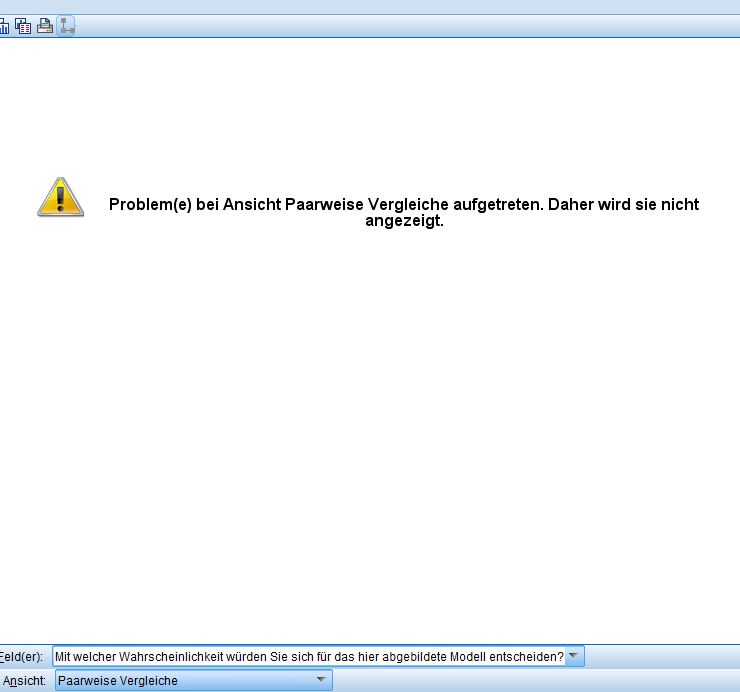Open the Feld(er) dropdown arrow
Image resolution: width=740 pixels, height=692 pixels.
click(x=574, y=656)
